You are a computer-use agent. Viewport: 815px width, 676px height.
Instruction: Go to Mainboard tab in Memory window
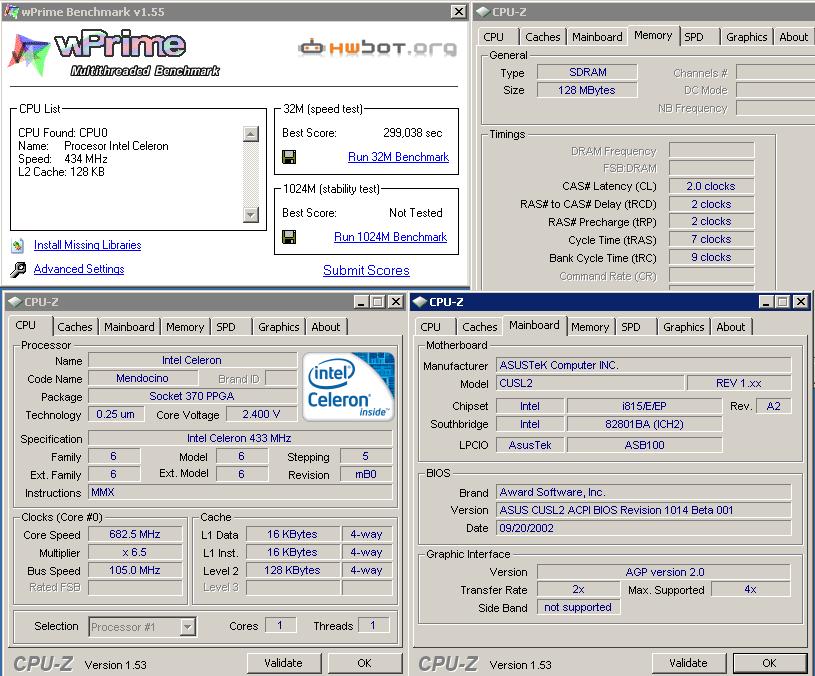pyautogui.click(x=597, y=37)
